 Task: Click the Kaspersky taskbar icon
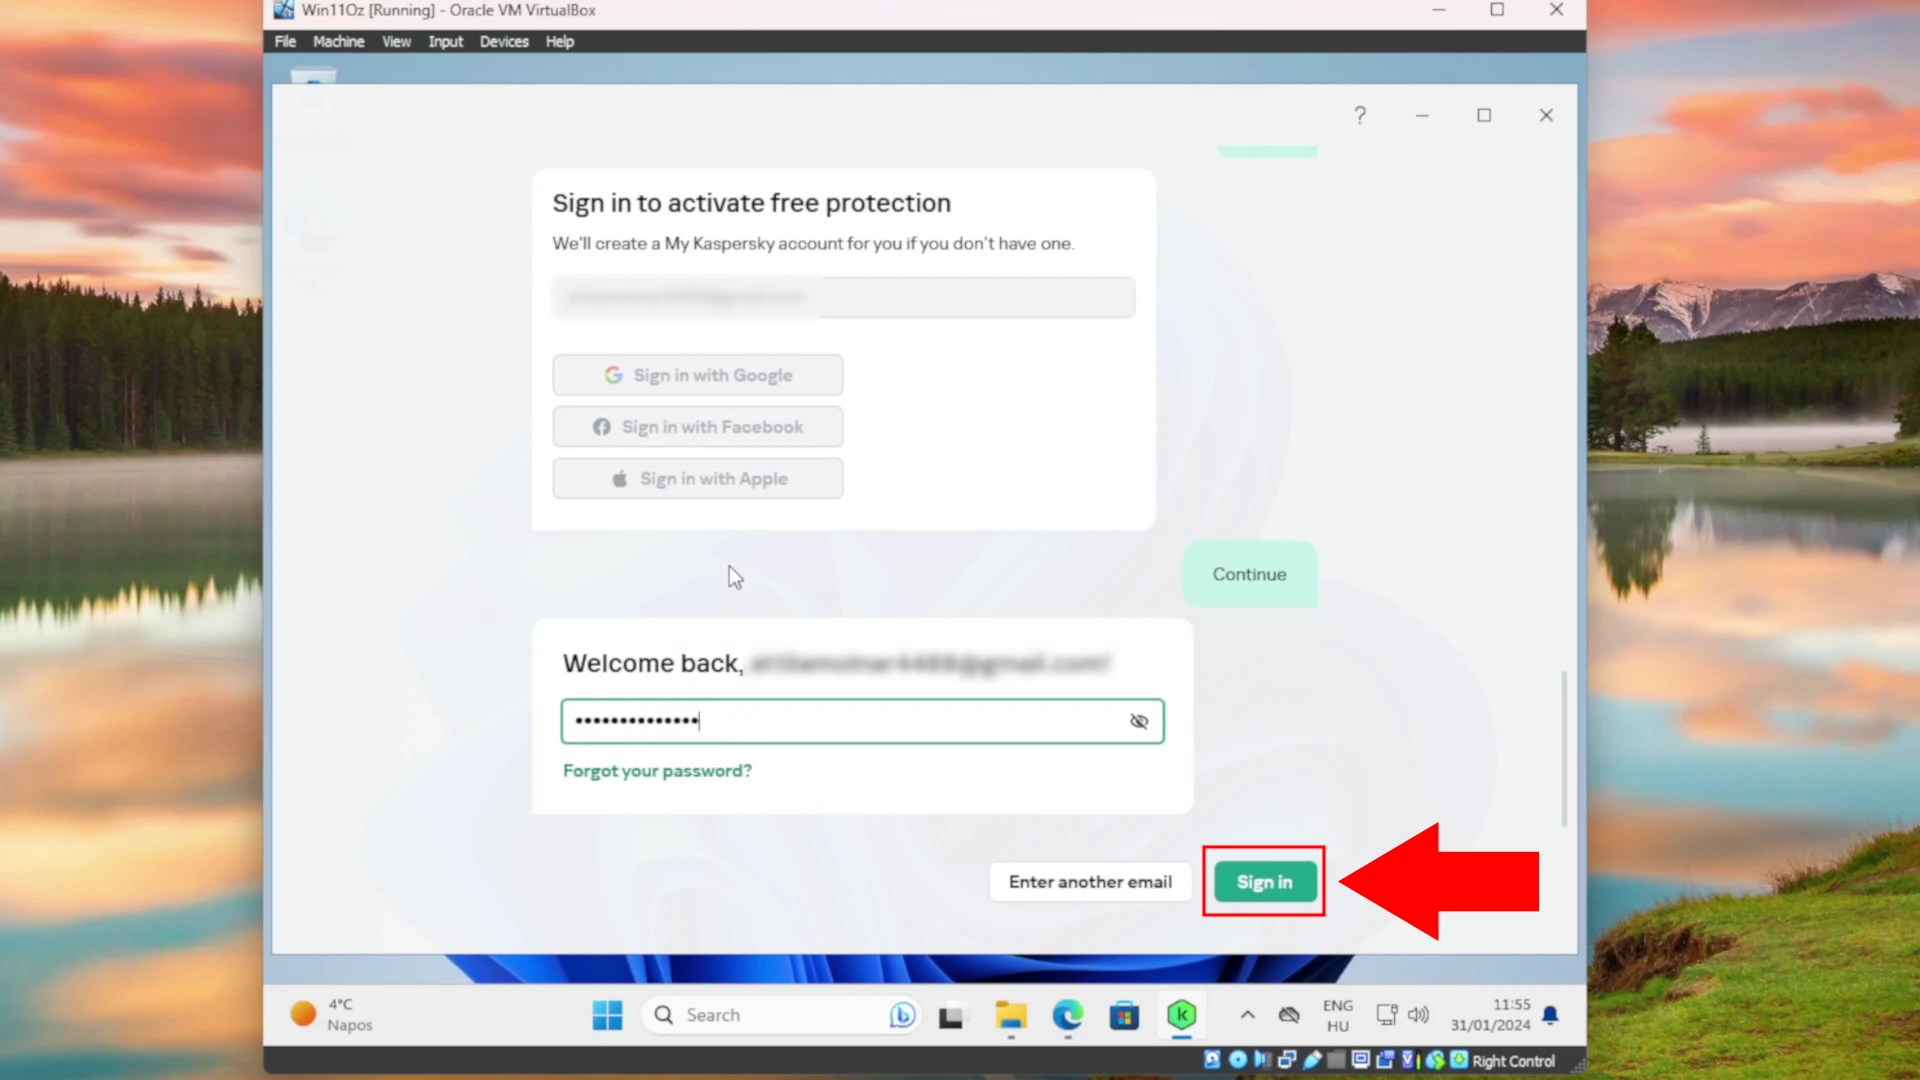1182,1014
